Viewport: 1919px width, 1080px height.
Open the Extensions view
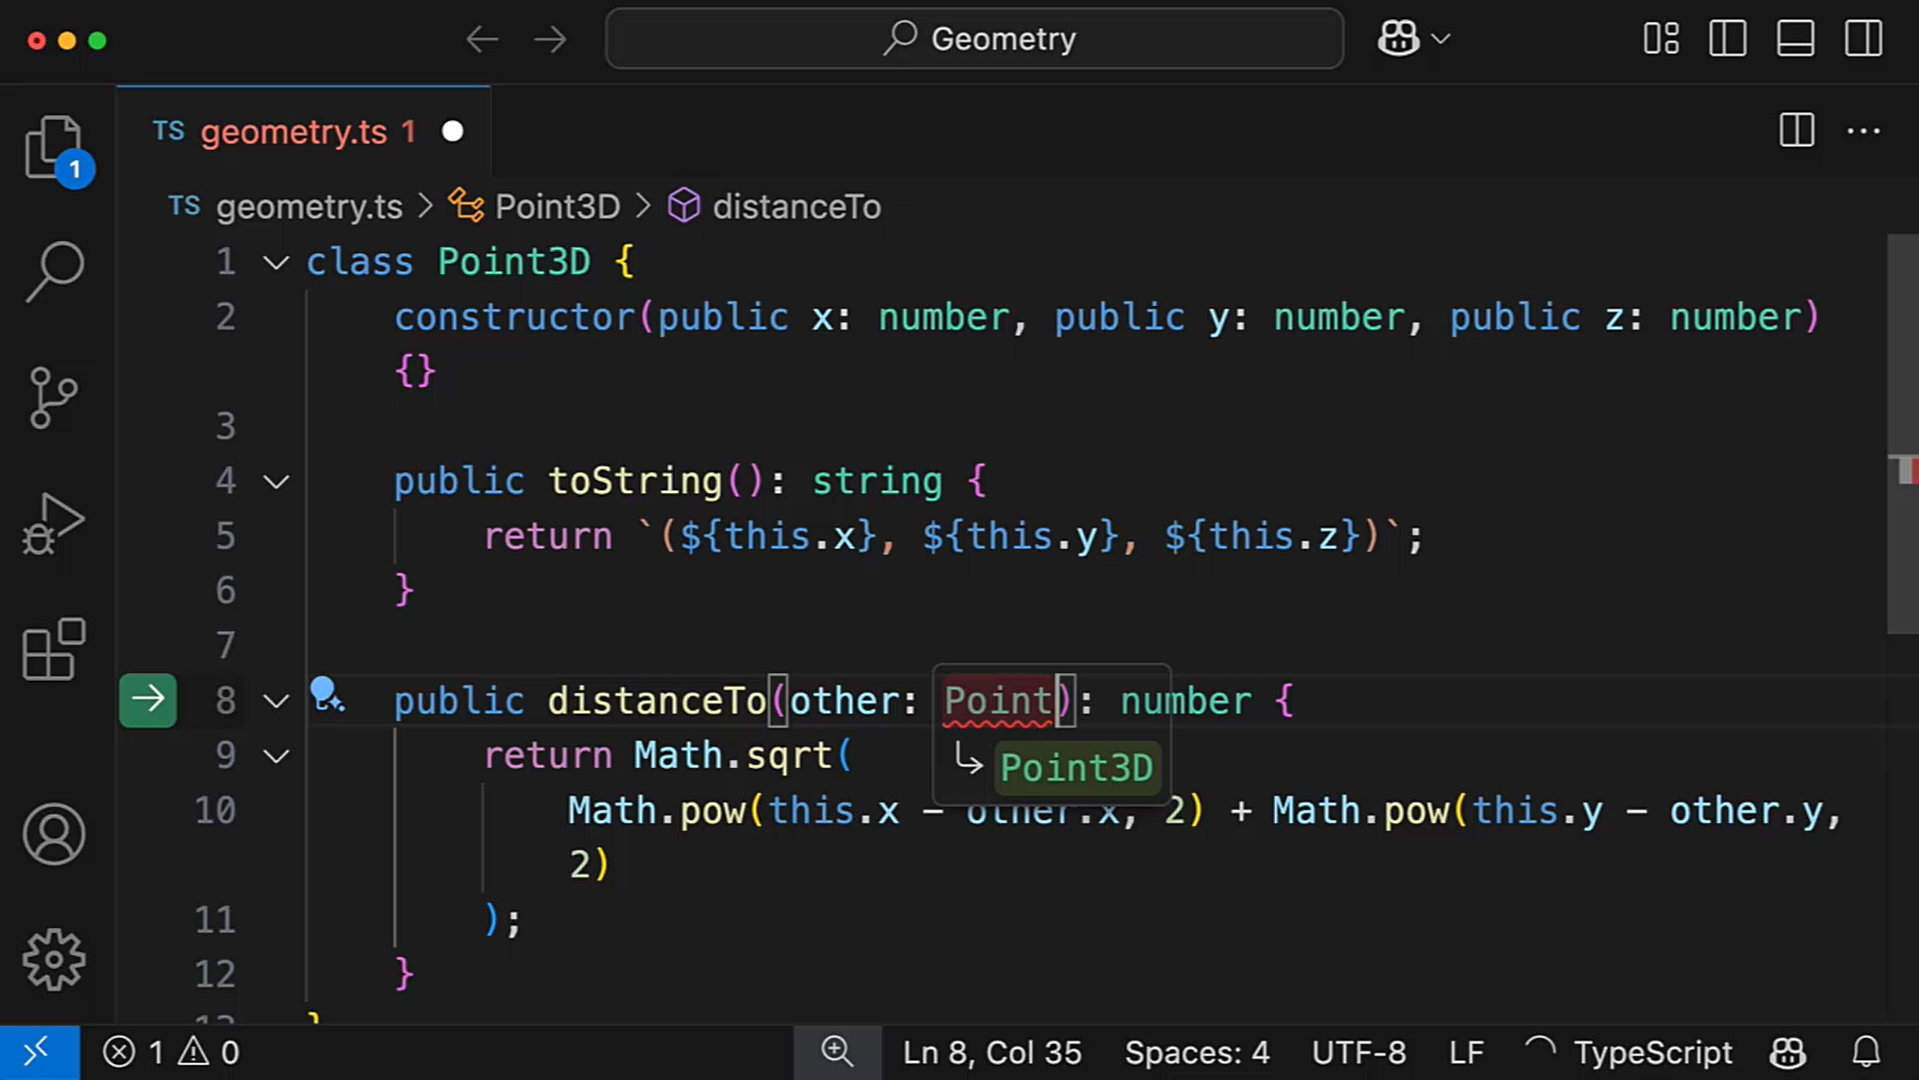pos(54,650)
